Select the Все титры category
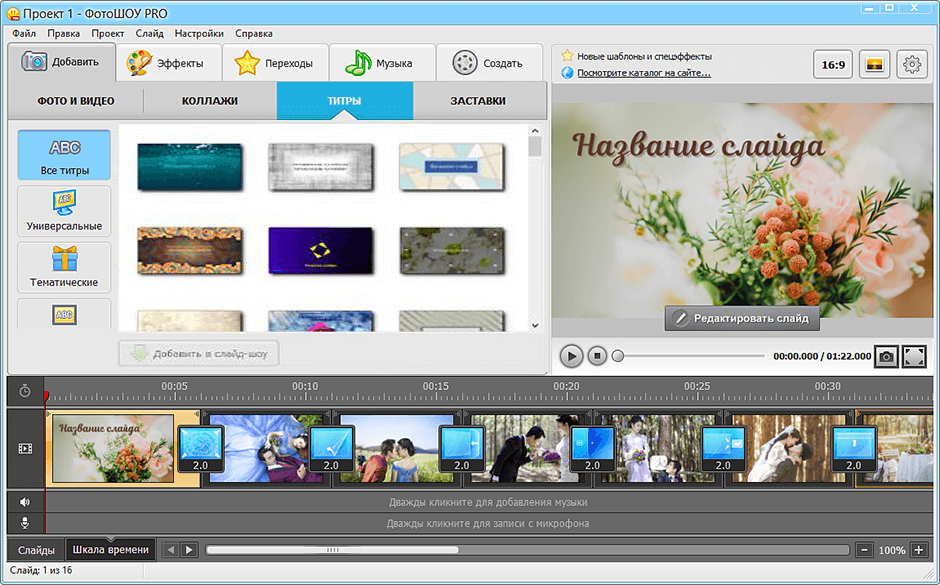This screenshot has height=585, width=940. [x=64, y=155]
